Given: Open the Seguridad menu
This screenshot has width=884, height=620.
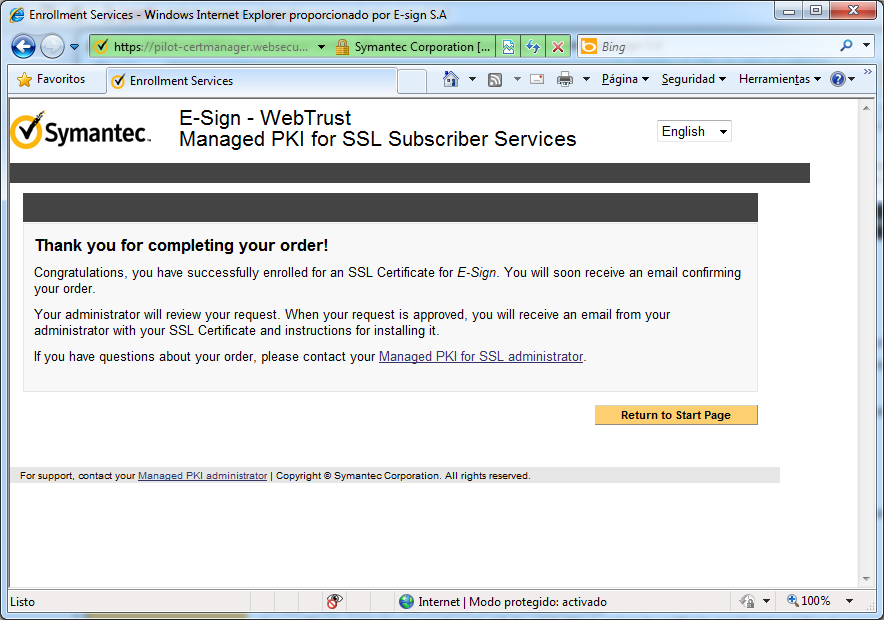Looking at the screenshot, I should coord(693,79).
